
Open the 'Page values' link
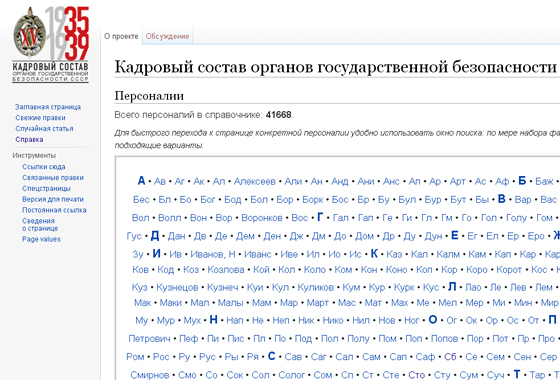pos(41,239)
